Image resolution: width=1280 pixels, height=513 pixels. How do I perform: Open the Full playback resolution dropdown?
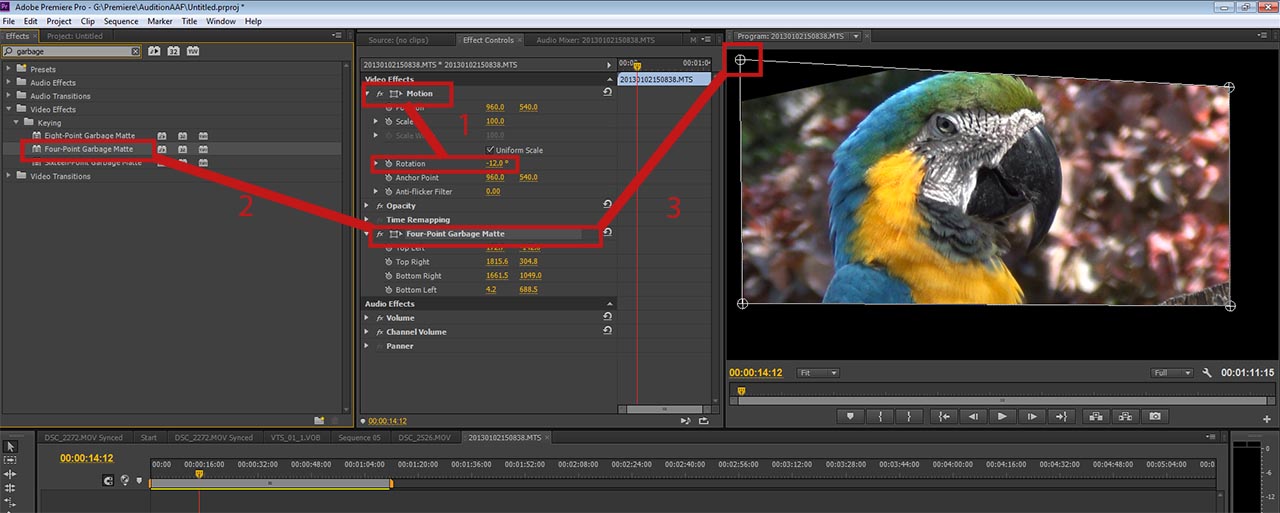pyautogui.click(x=1172, y=373)
